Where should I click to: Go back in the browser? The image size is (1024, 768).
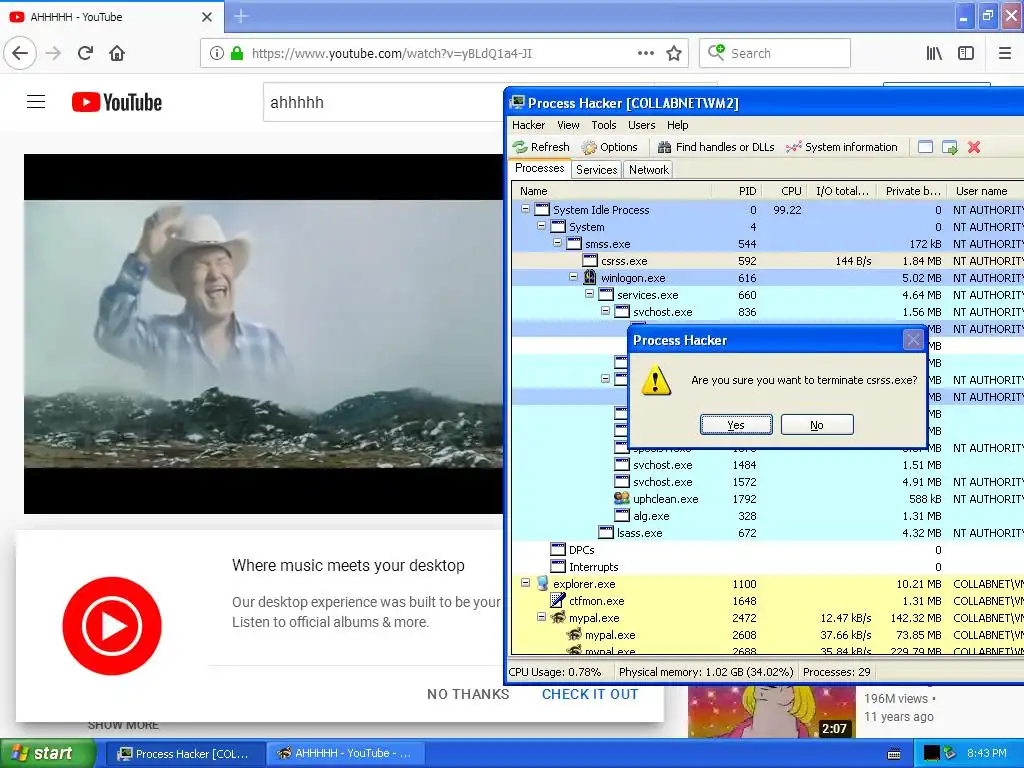pyautogui.click(x=20, y=54)
